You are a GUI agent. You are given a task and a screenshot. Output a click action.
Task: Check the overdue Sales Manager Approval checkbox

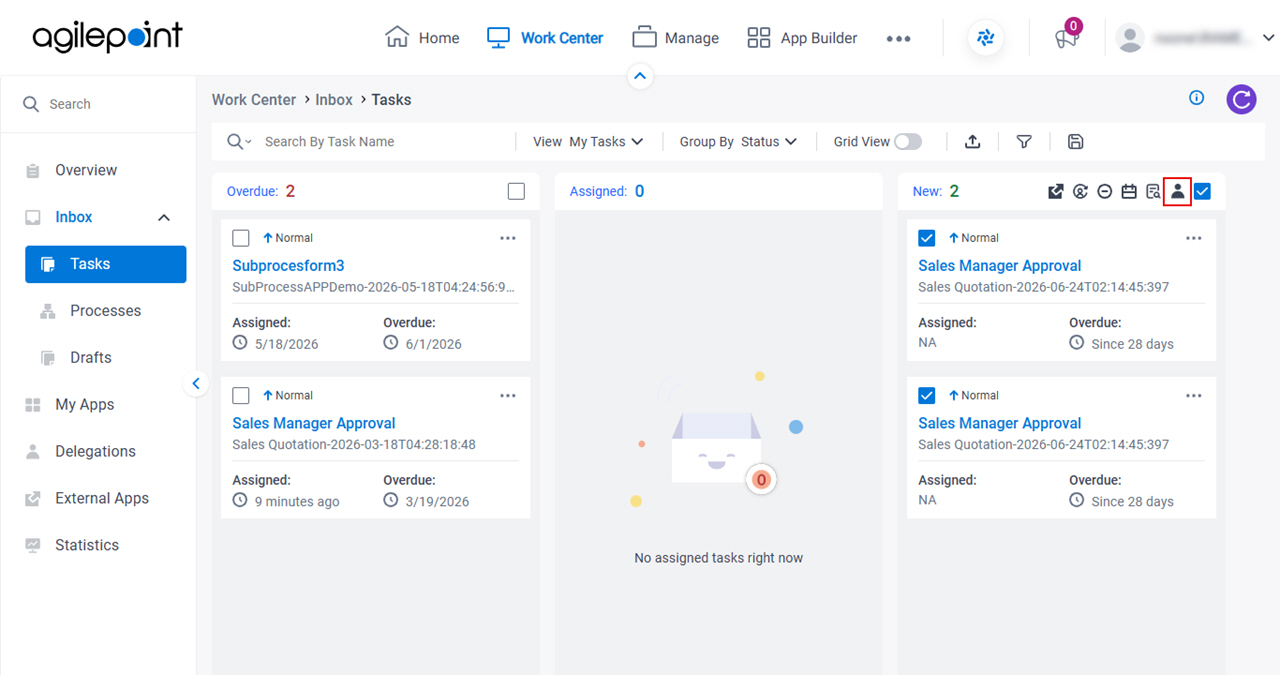(x=241, y=395)
